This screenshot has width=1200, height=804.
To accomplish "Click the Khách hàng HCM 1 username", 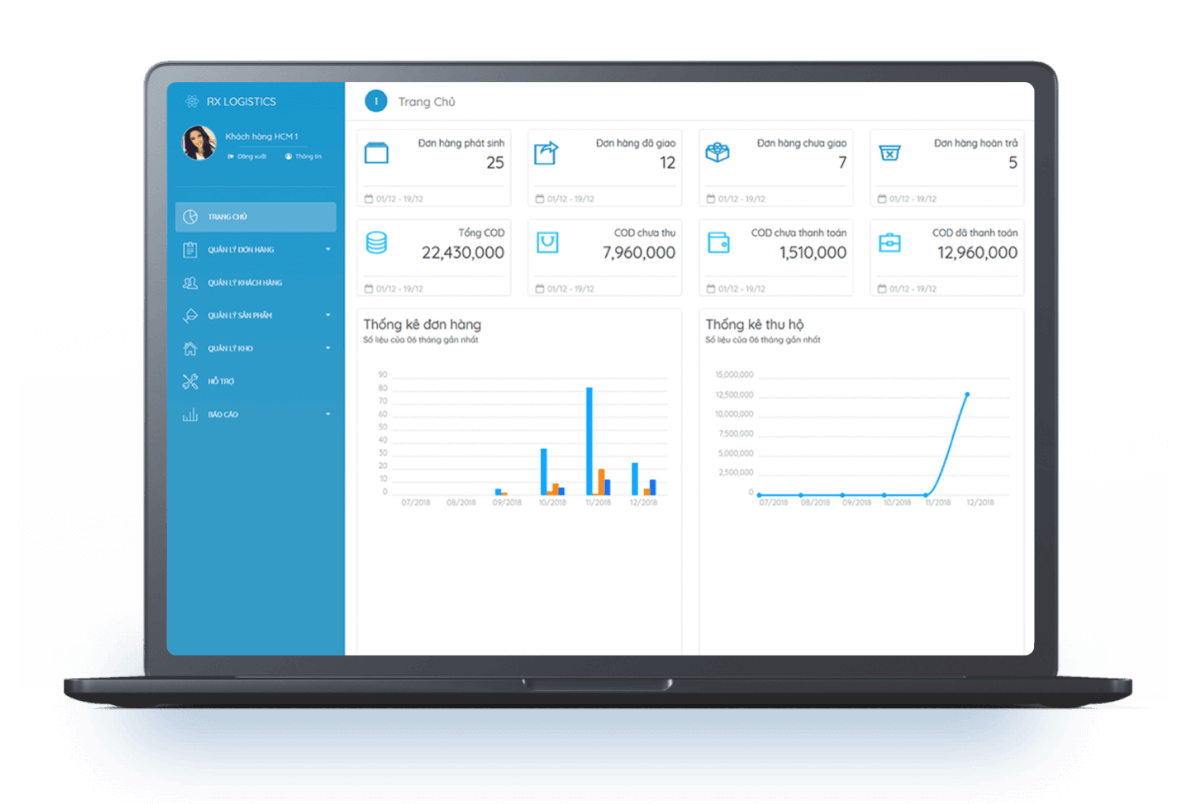I will click(262, 136).
